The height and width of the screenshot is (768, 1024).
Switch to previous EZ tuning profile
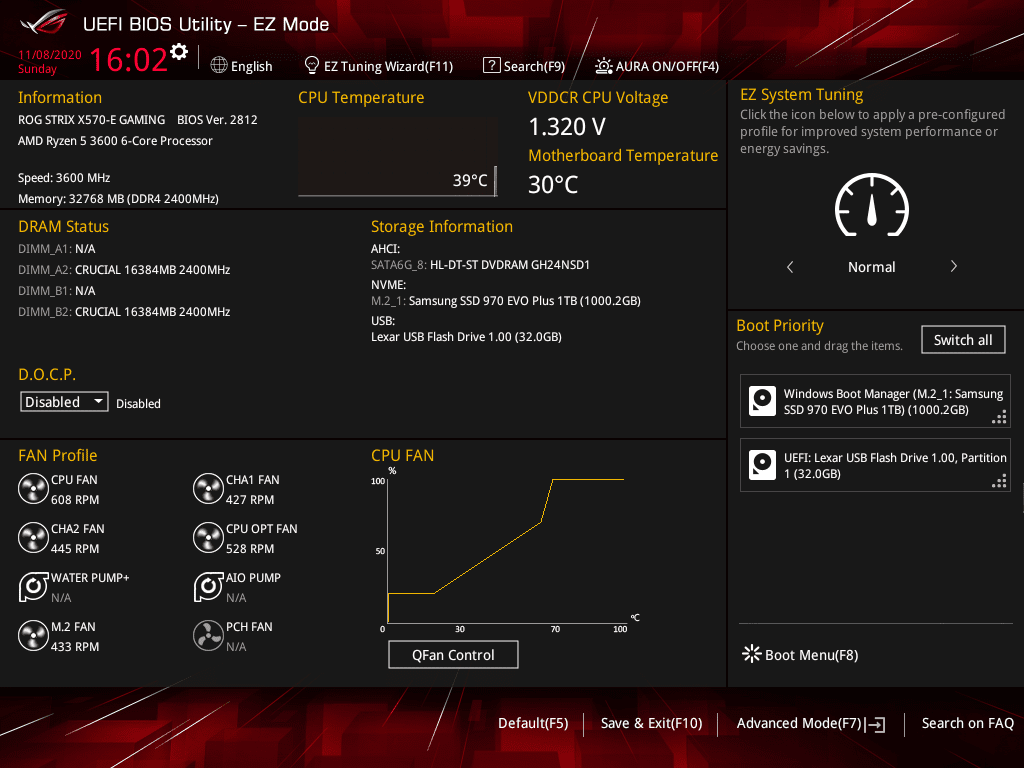coord(790,266)
